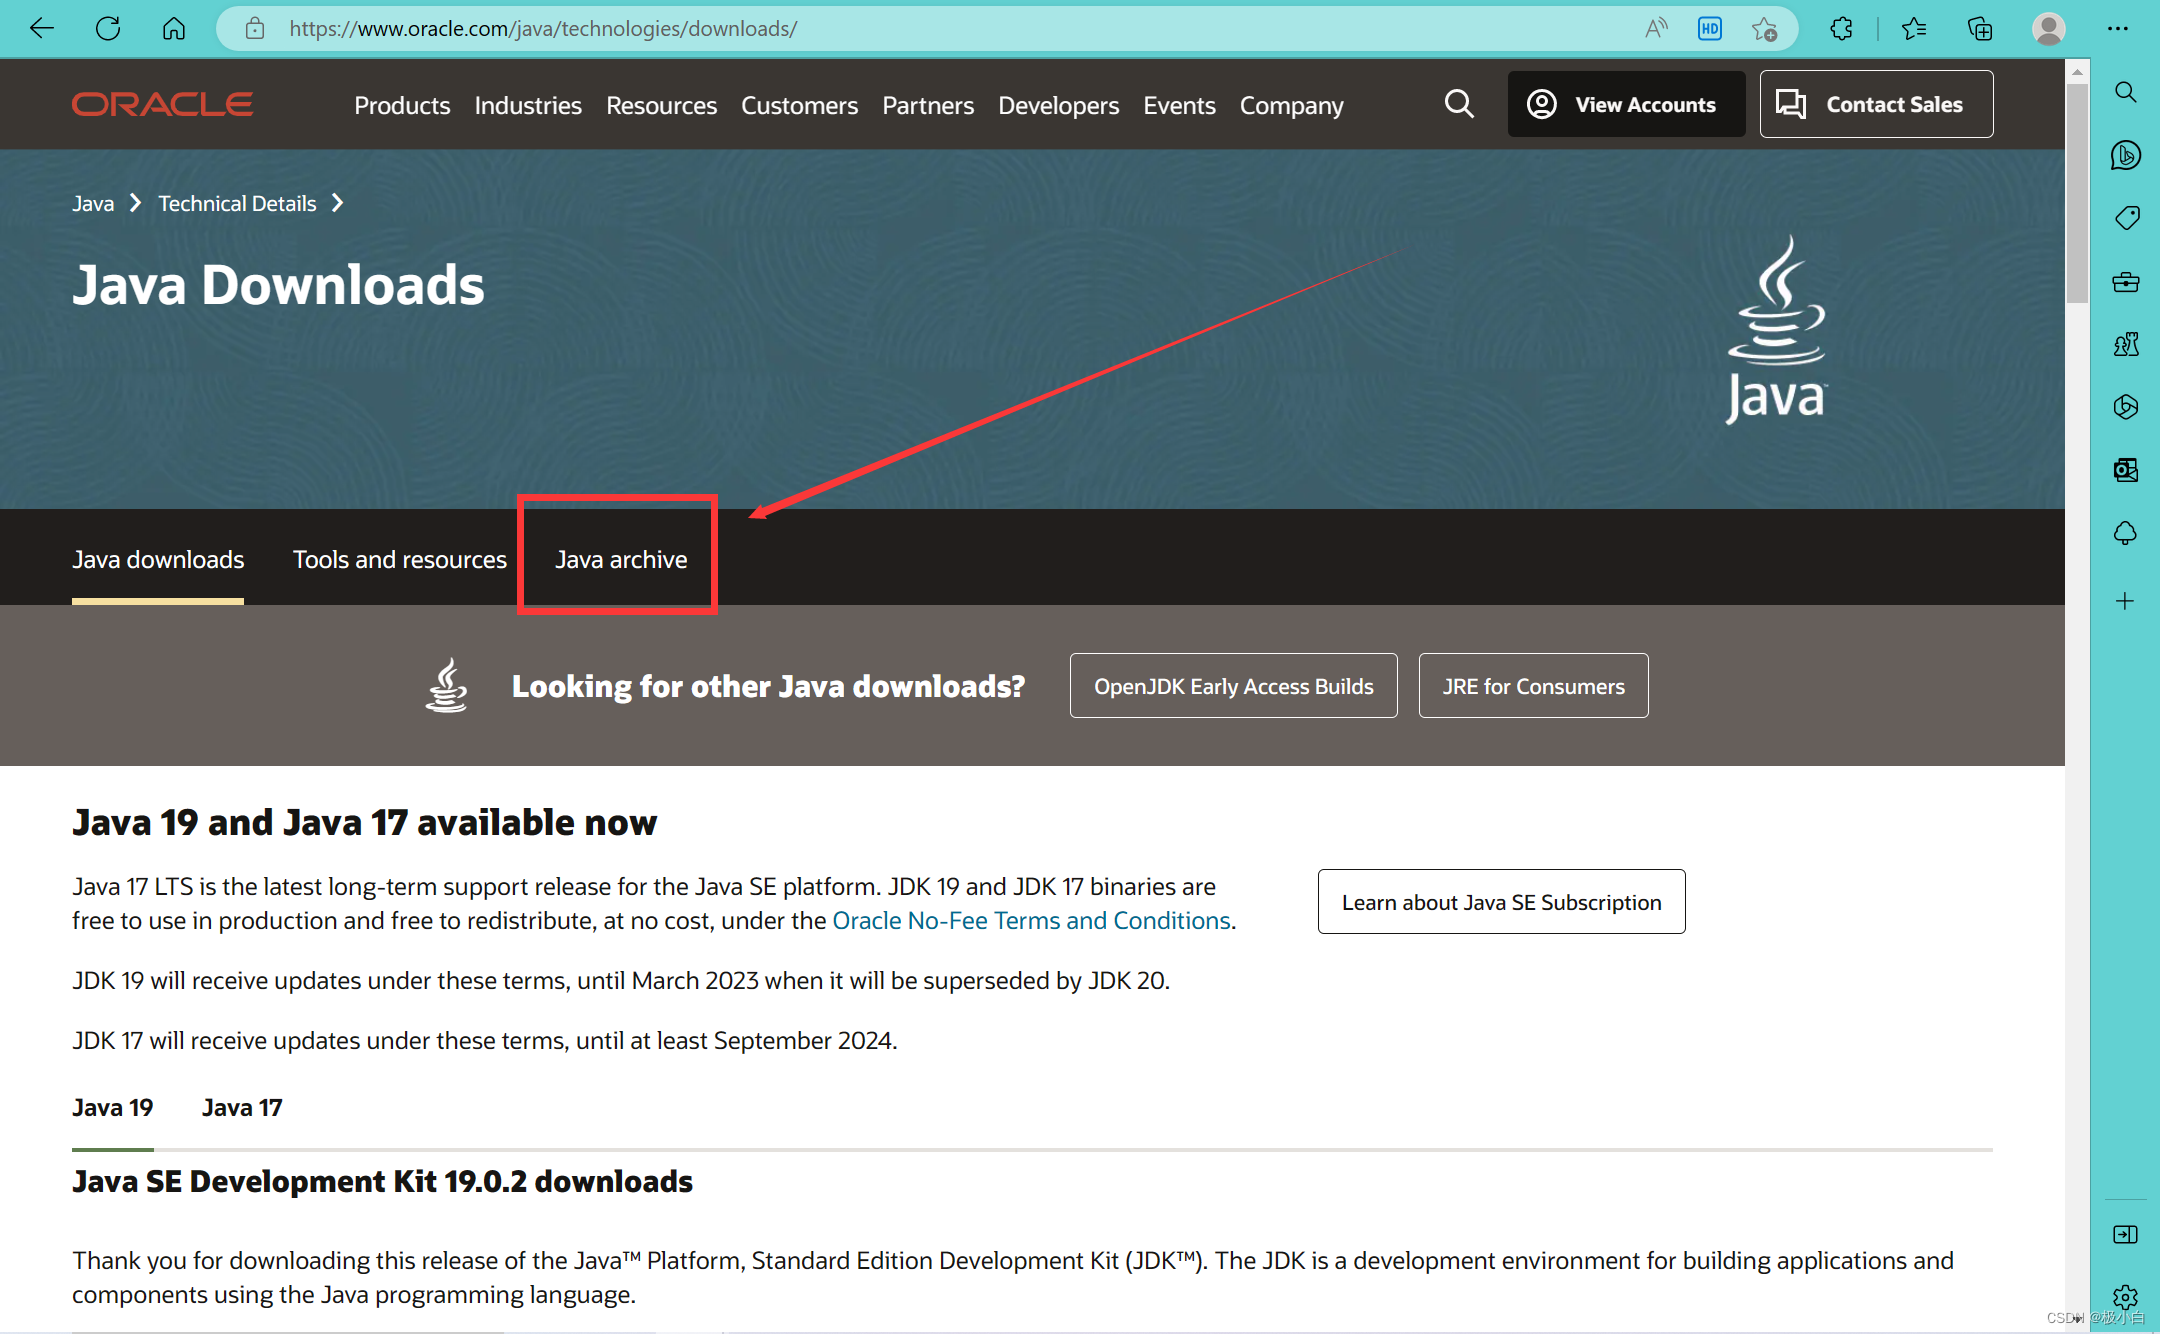Click View Accounts button

coord(1626,104)
